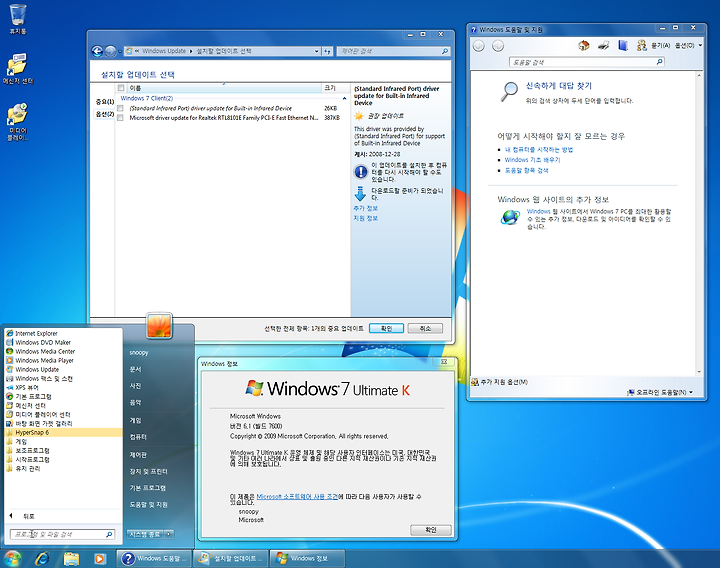
Task: Click the Help window vertical scrollbar
Action: [x=699, y=223]
